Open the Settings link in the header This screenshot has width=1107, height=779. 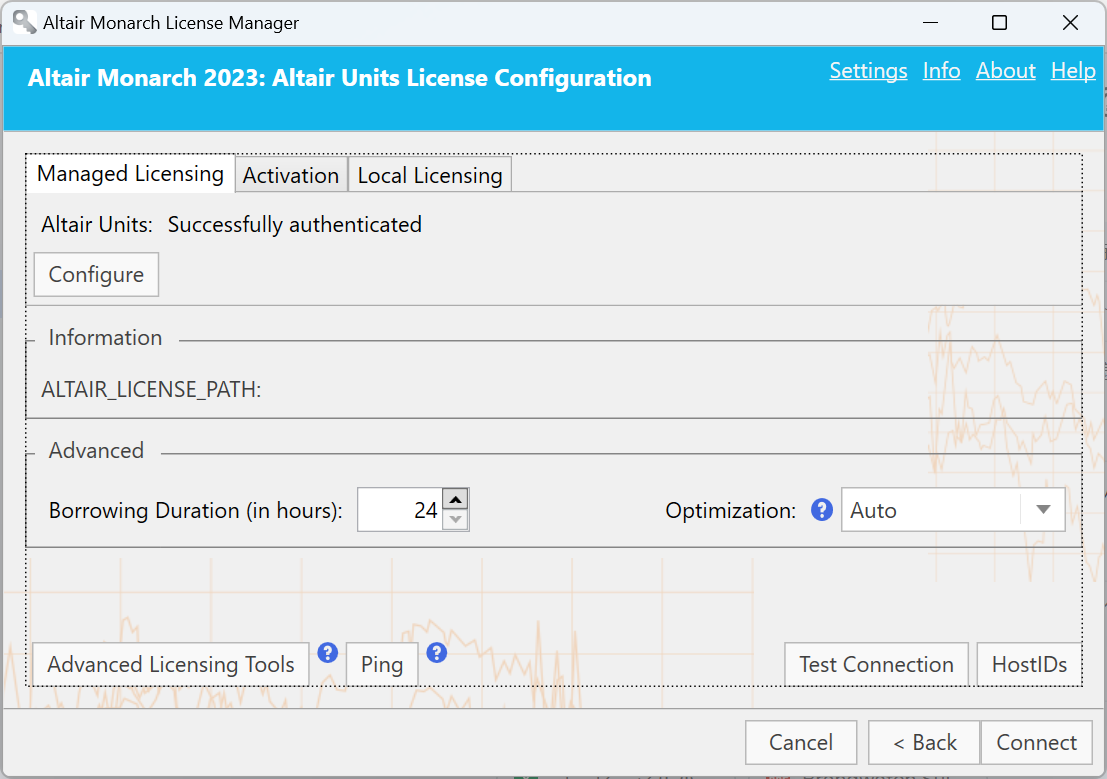pyautogui.click(x=868, y=71)
